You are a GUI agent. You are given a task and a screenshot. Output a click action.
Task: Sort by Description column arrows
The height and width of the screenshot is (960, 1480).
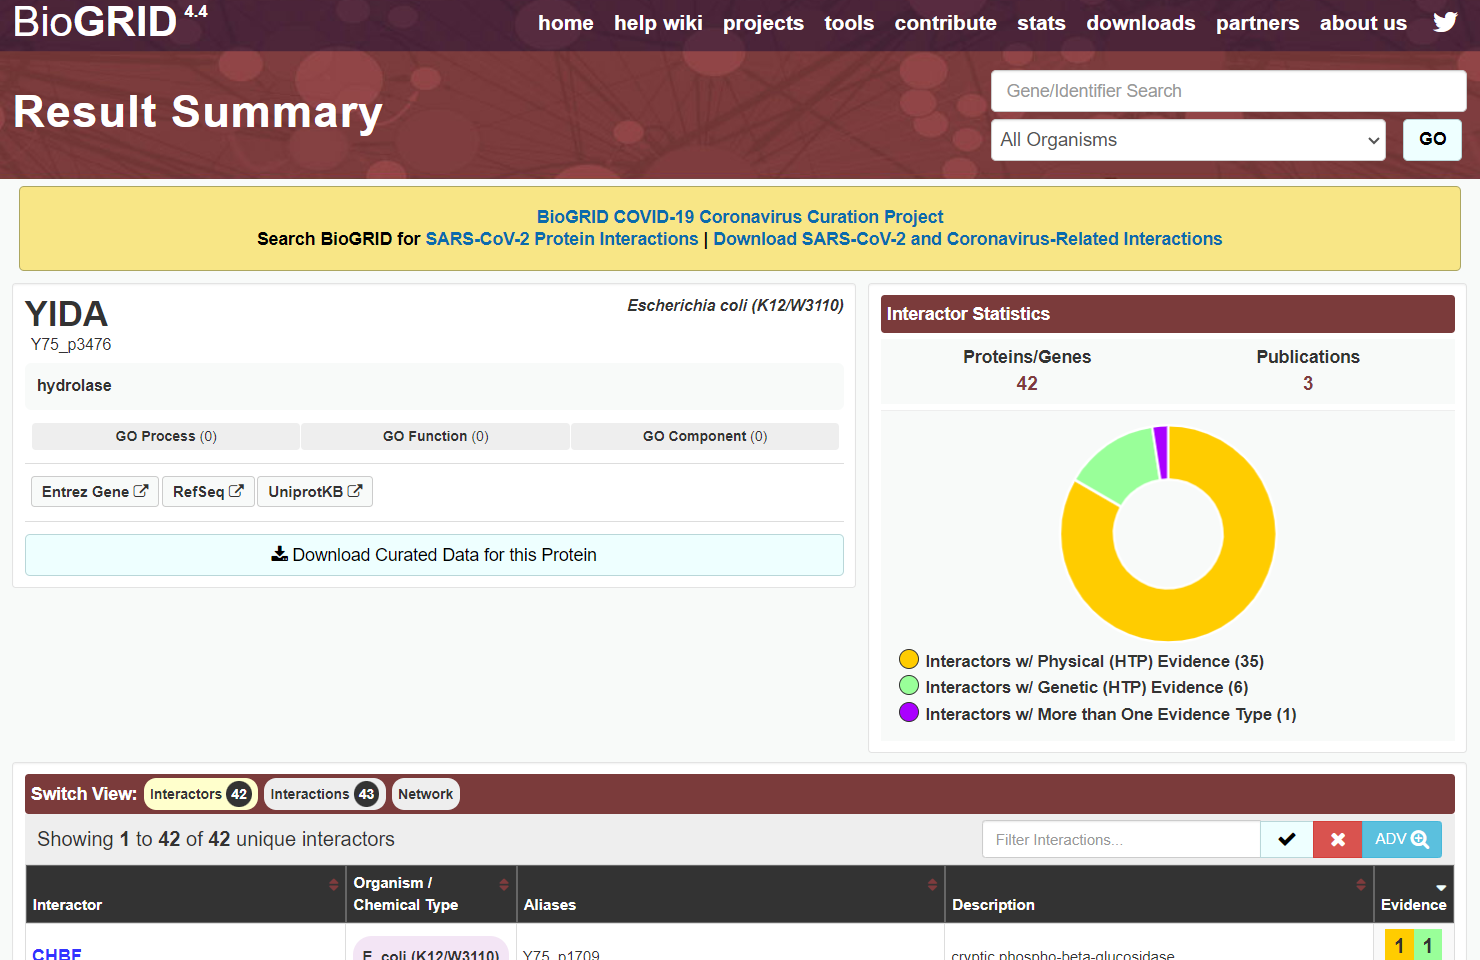(1361, 884)
